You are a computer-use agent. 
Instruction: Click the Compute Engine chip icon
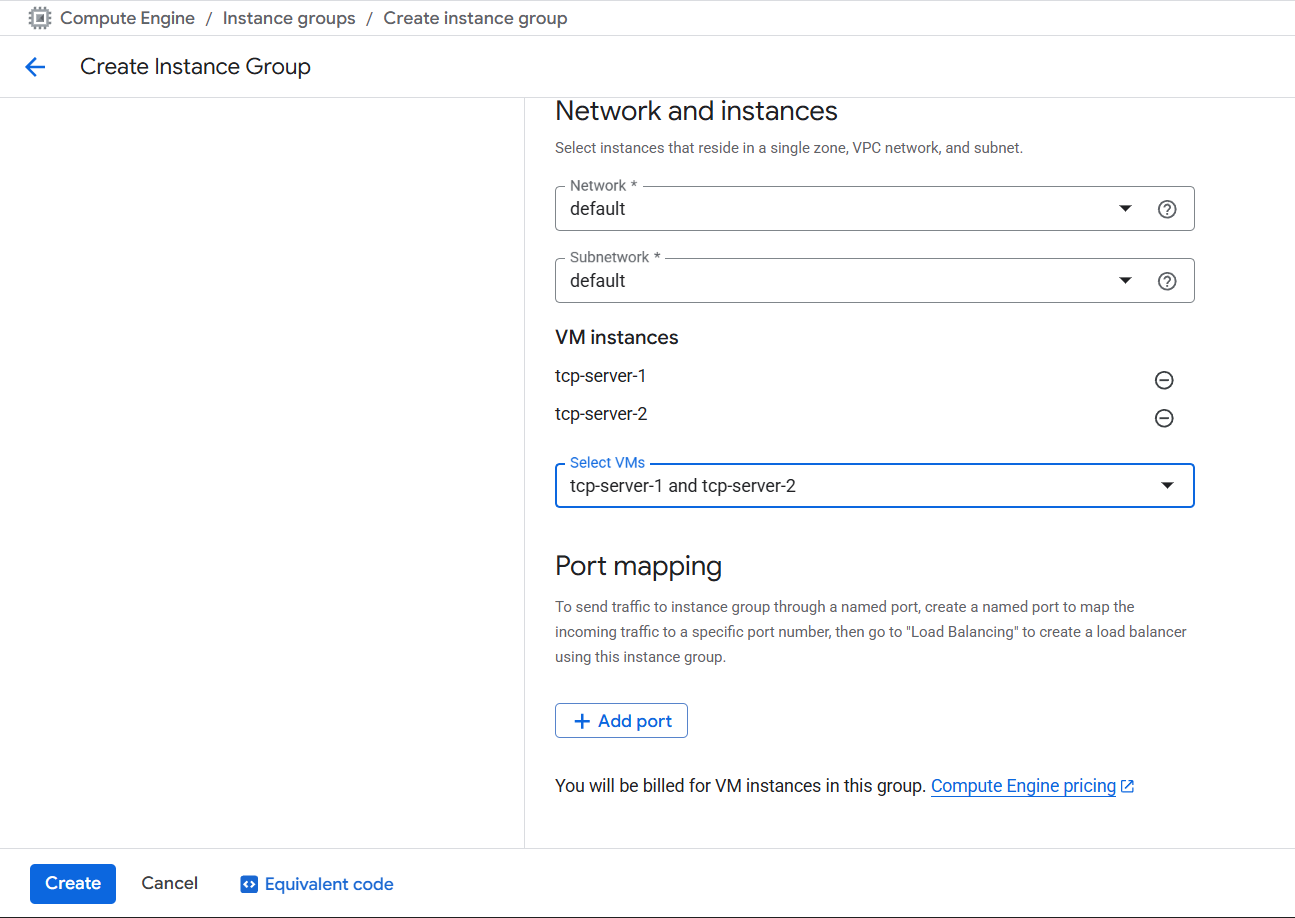(x=40, y=18)
